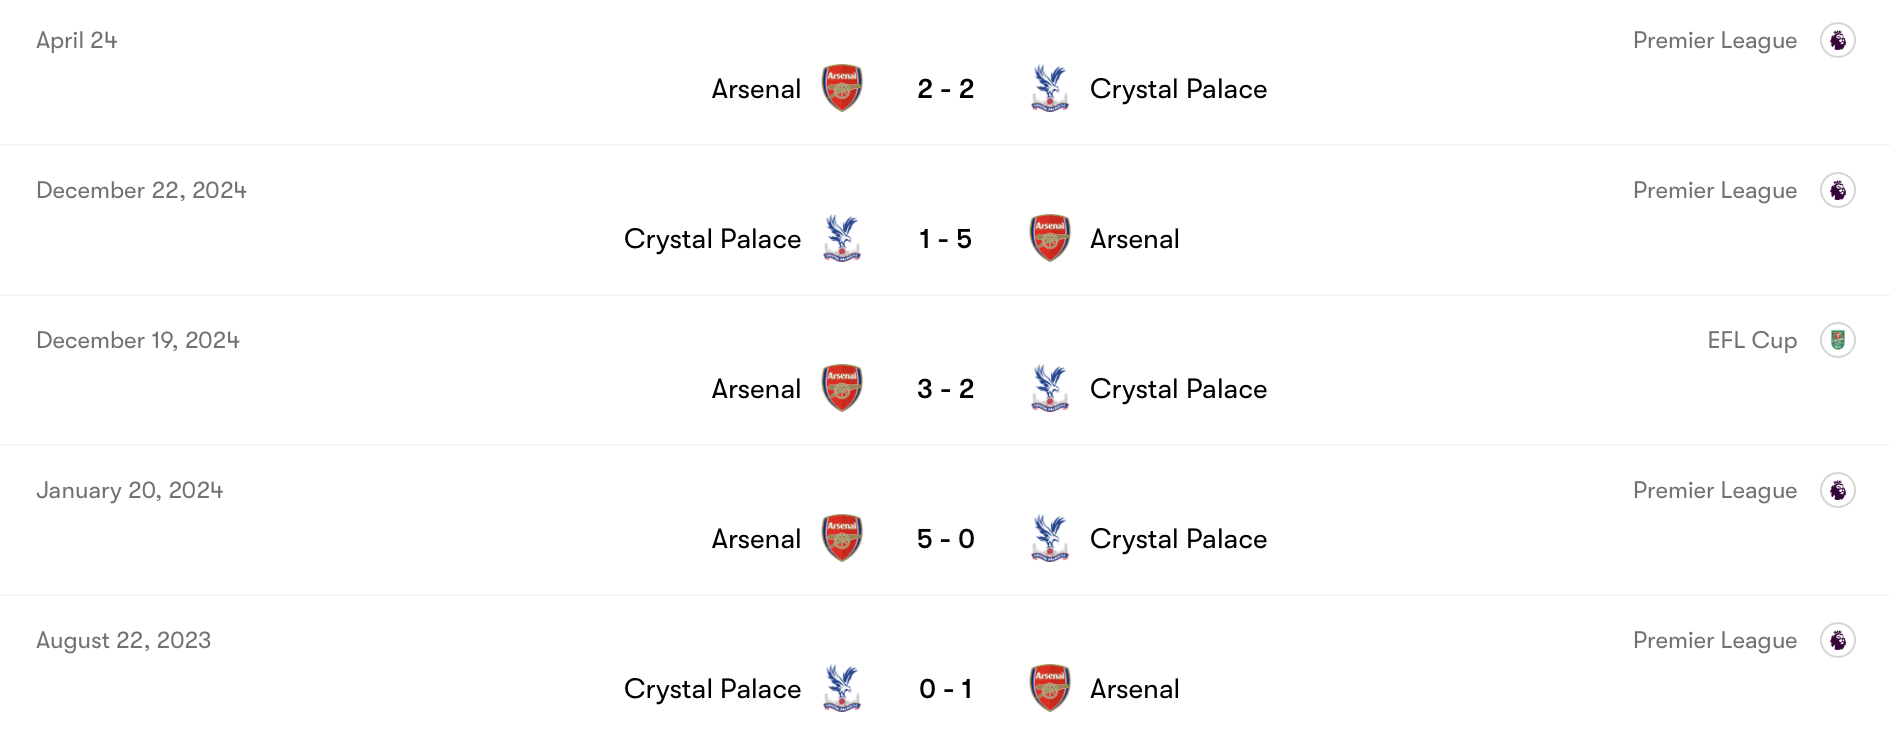This screenshot has height=744, width=1890.
Task: Click Arsenal crest in December 22, 2024 match
Action: (x=1050, y=238)
